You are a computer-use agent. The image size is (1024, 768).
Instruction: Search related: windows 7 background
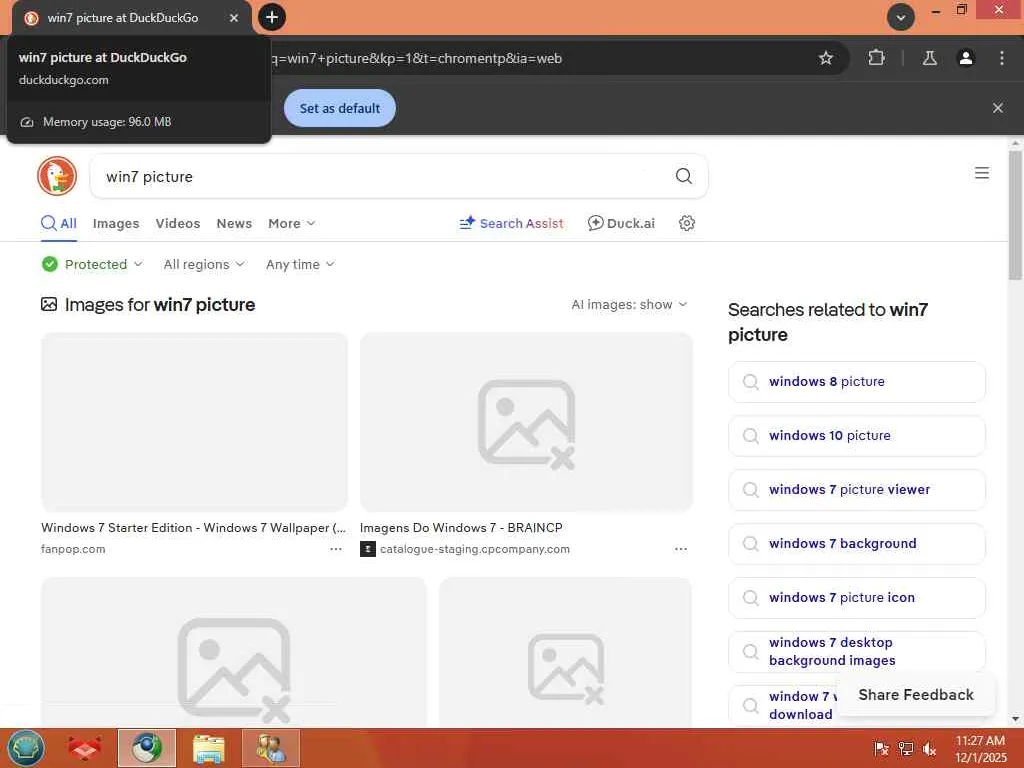[856, 544]
